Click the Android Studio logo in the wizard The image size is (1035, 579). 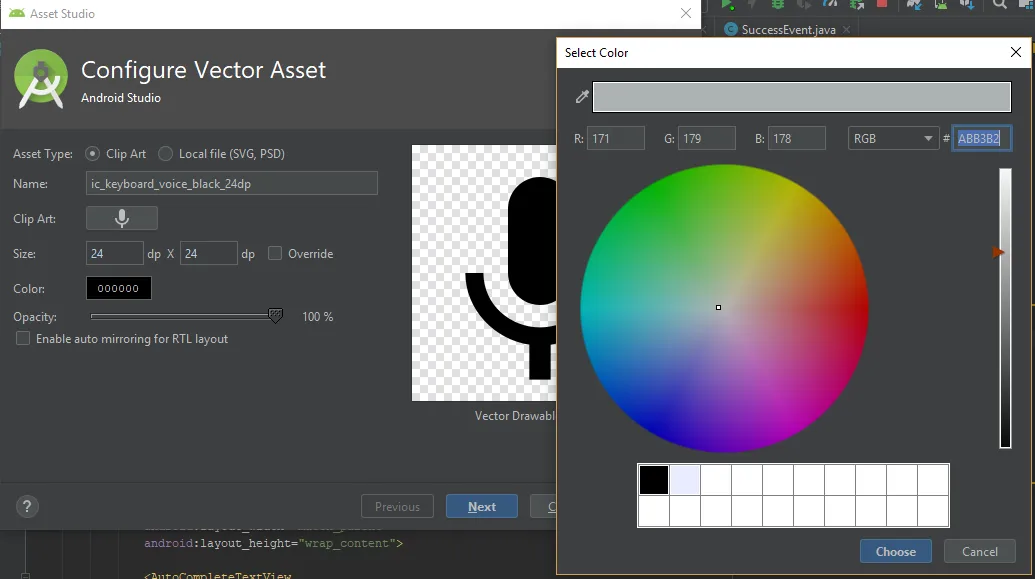coord(41,79)
